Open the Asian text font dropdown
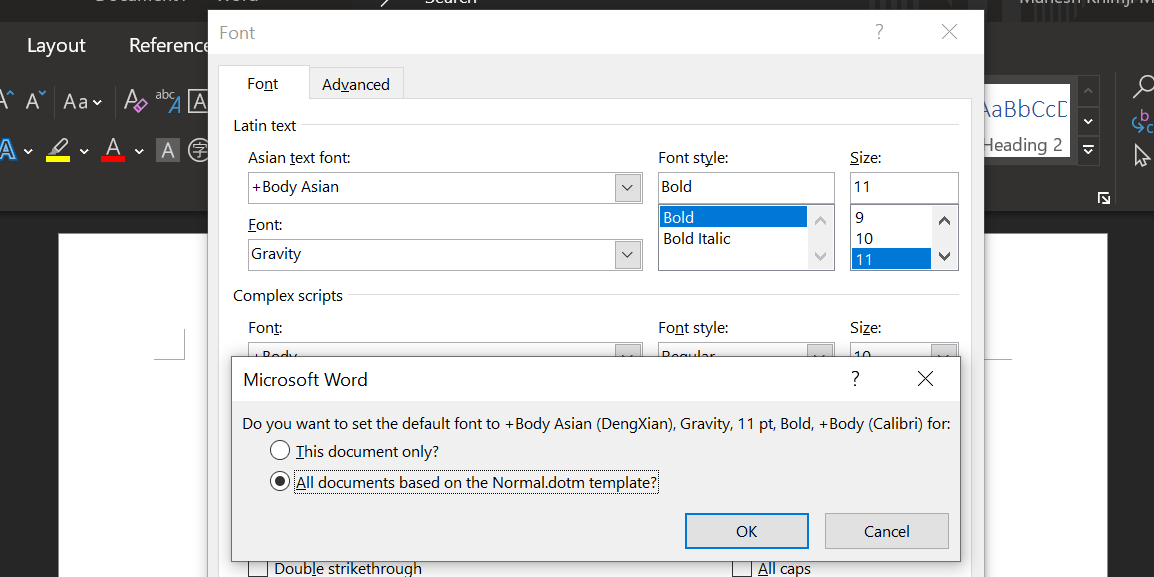The image size is (1154, 577). (x=627, y=187)
